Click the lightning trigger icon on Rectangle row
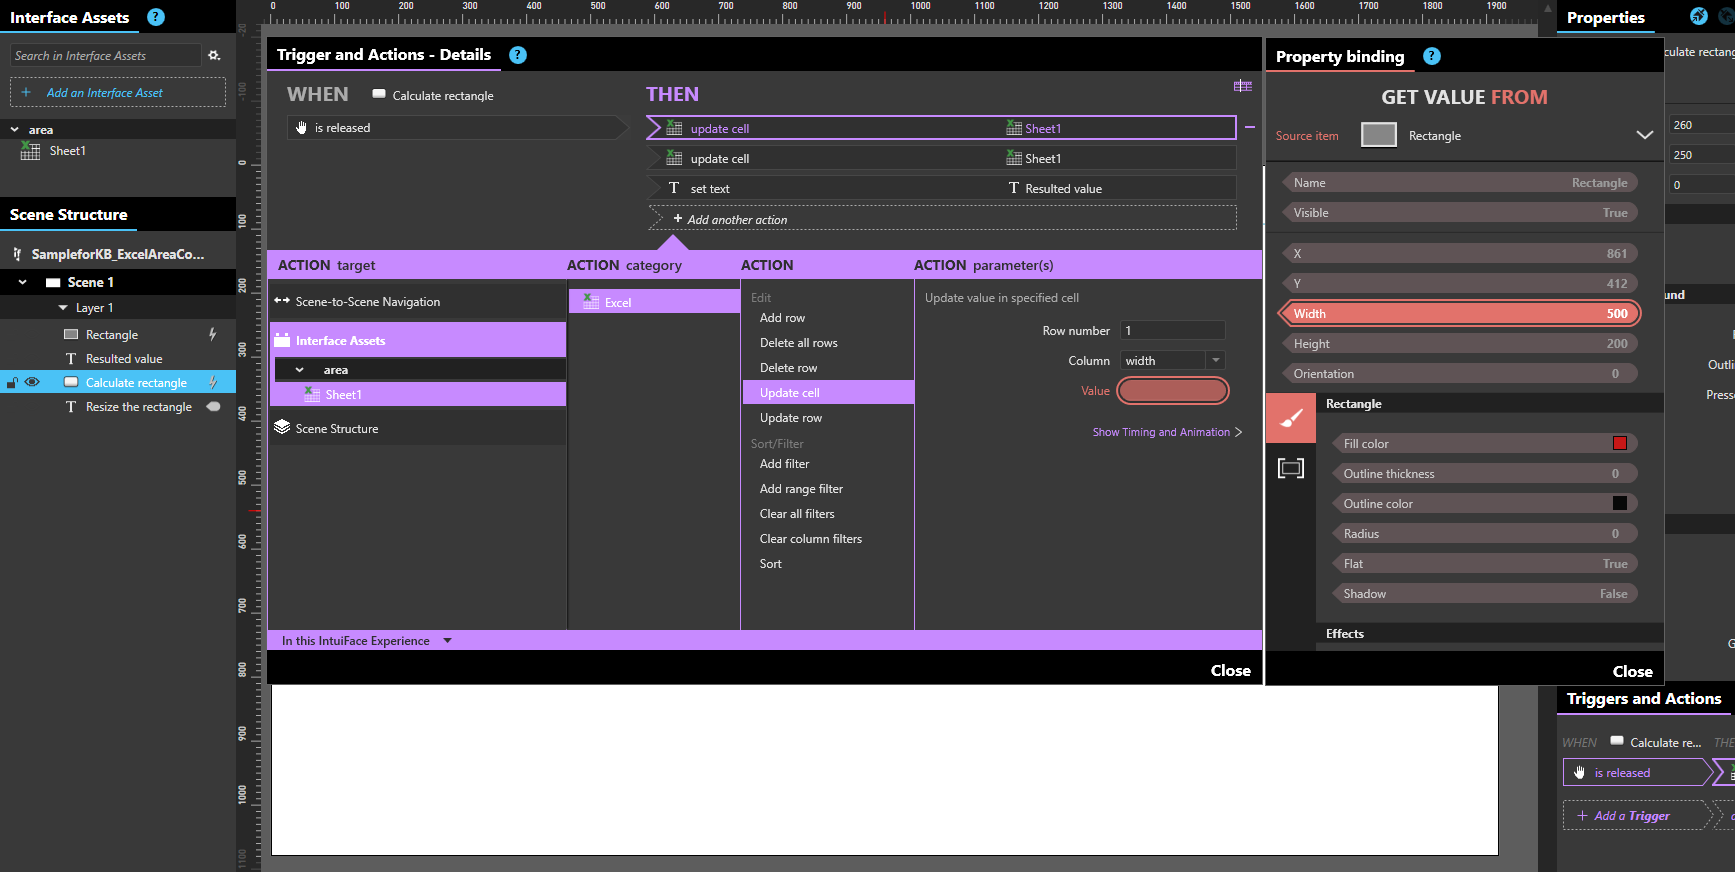 pyautogui.click(x=213, y=334)
